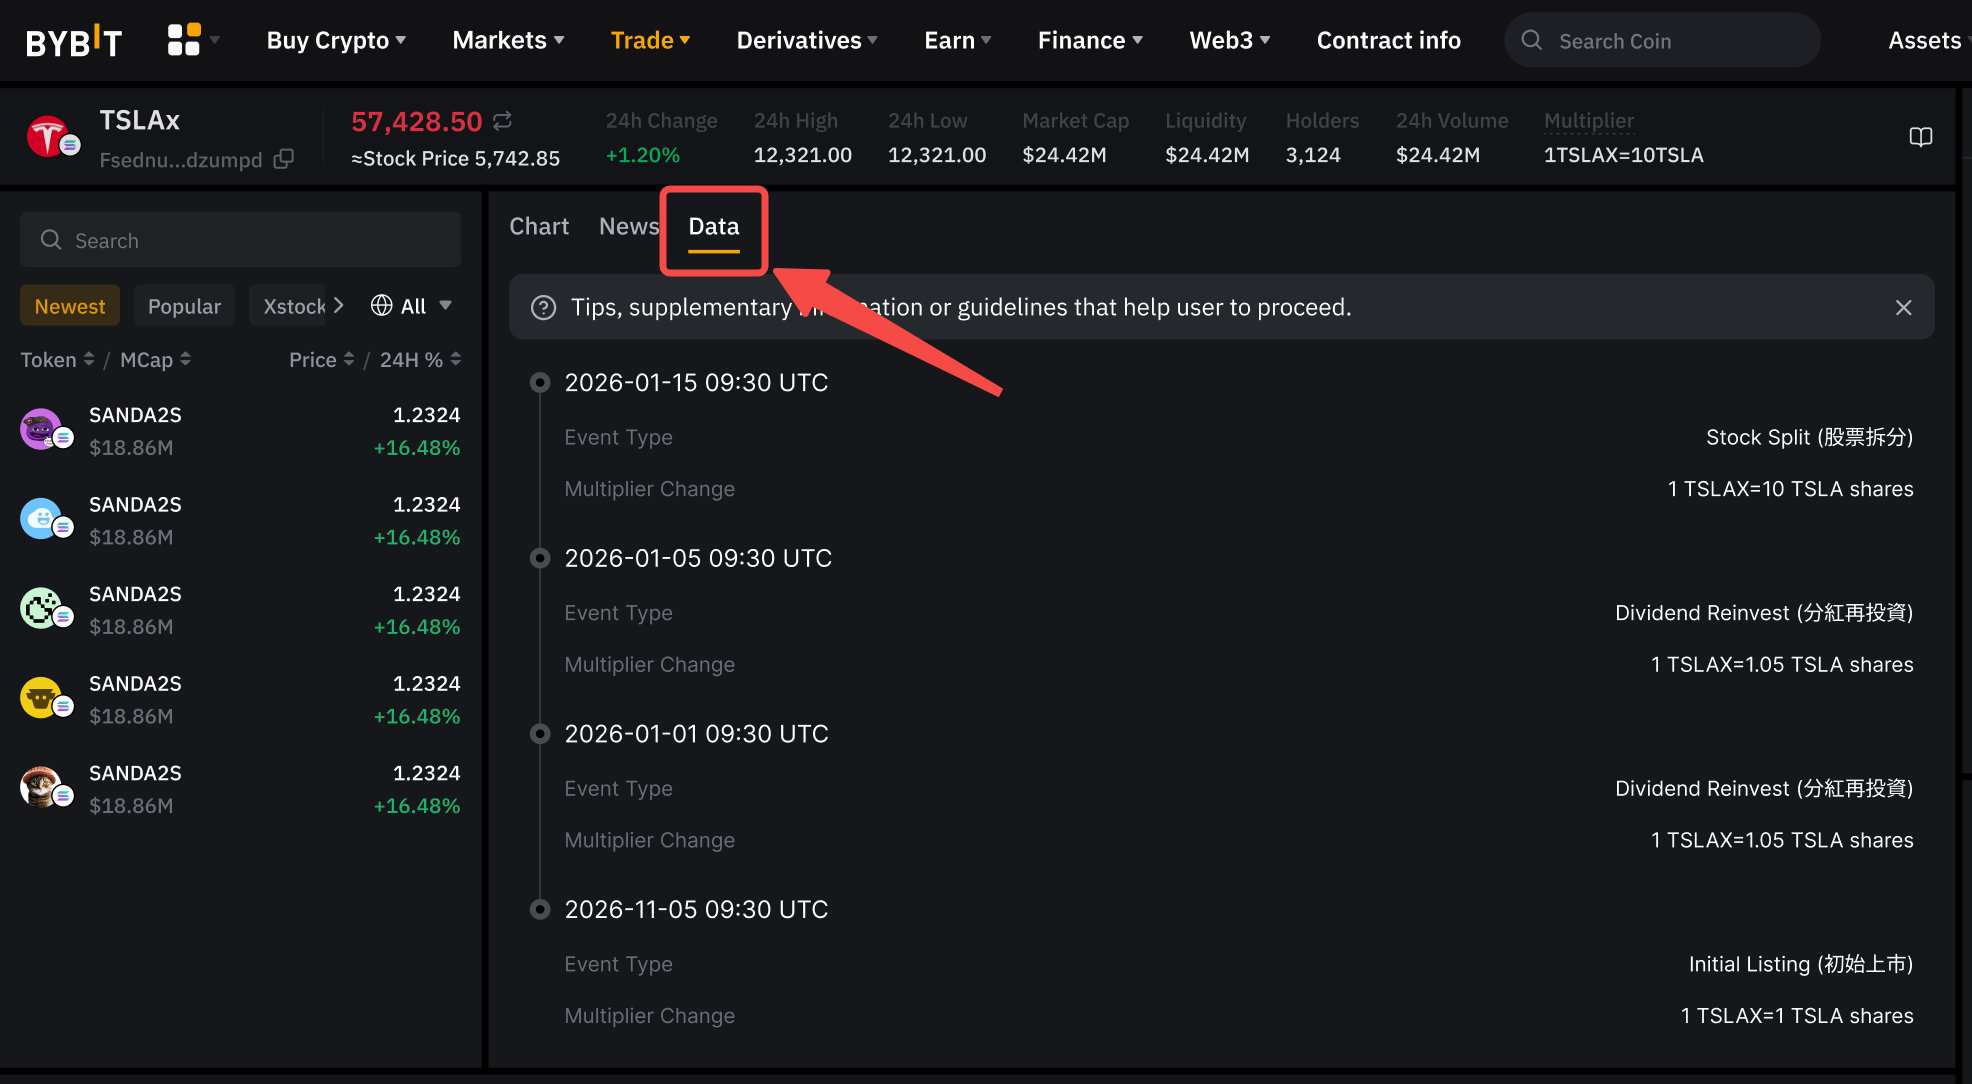This screenshot has width=1972, height=1084.
Task: Click the TSLAx Tesla token icon
Action: [49, 137]
